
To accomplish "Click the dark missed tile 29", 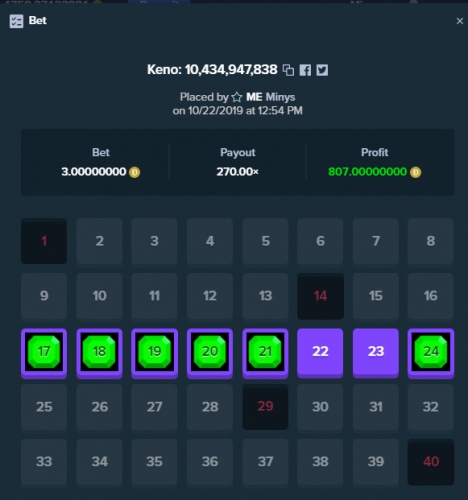I will point(265,407).
